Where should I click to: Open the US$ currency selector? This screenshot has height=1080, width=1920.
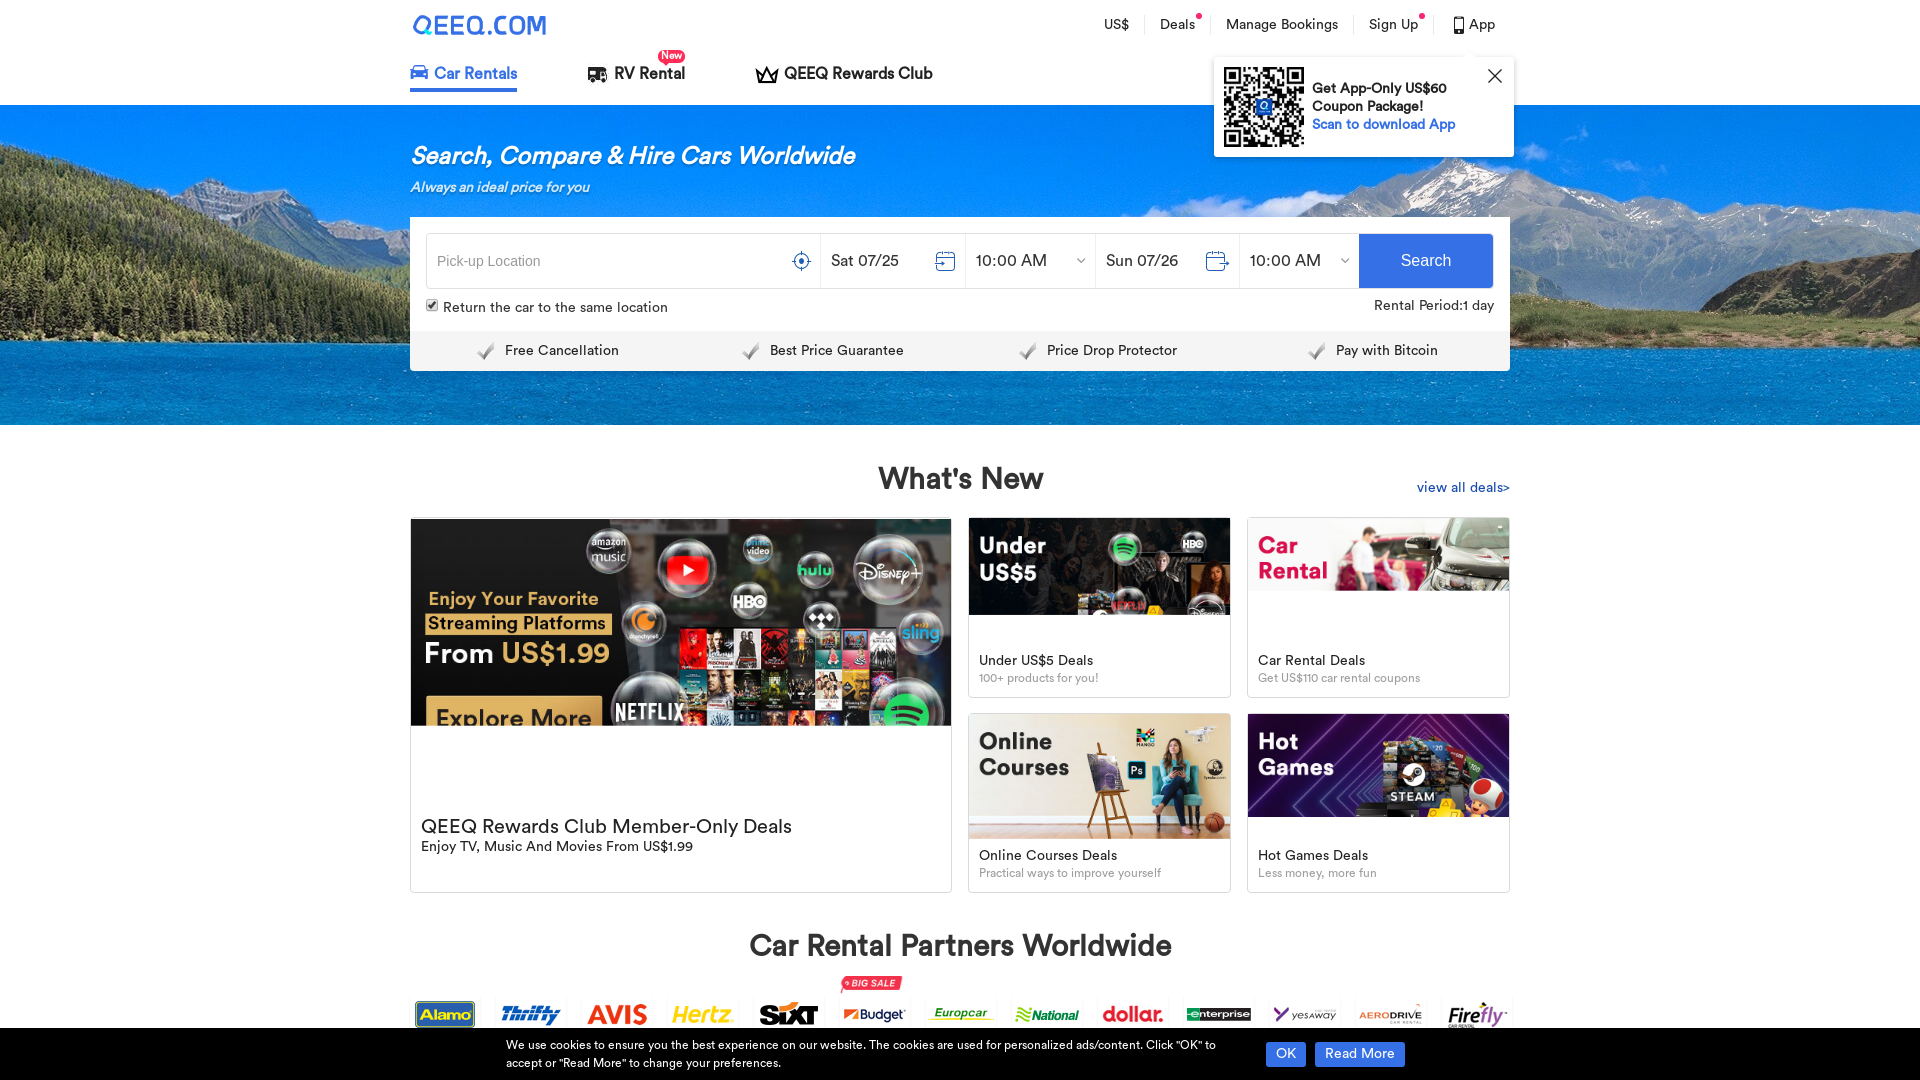(1116, 25)
